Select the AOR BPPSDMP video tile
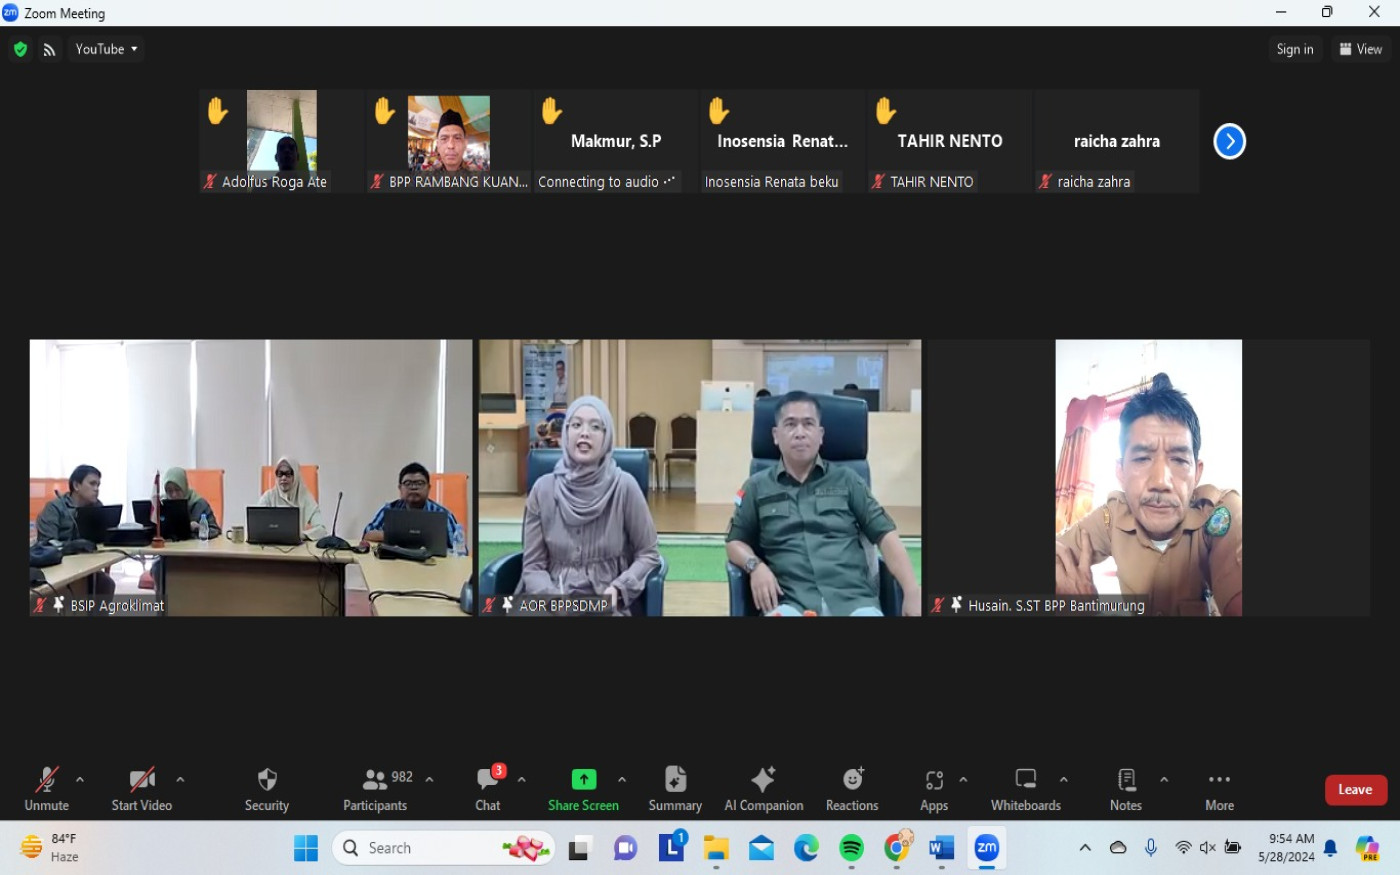 tap(700, 477)
